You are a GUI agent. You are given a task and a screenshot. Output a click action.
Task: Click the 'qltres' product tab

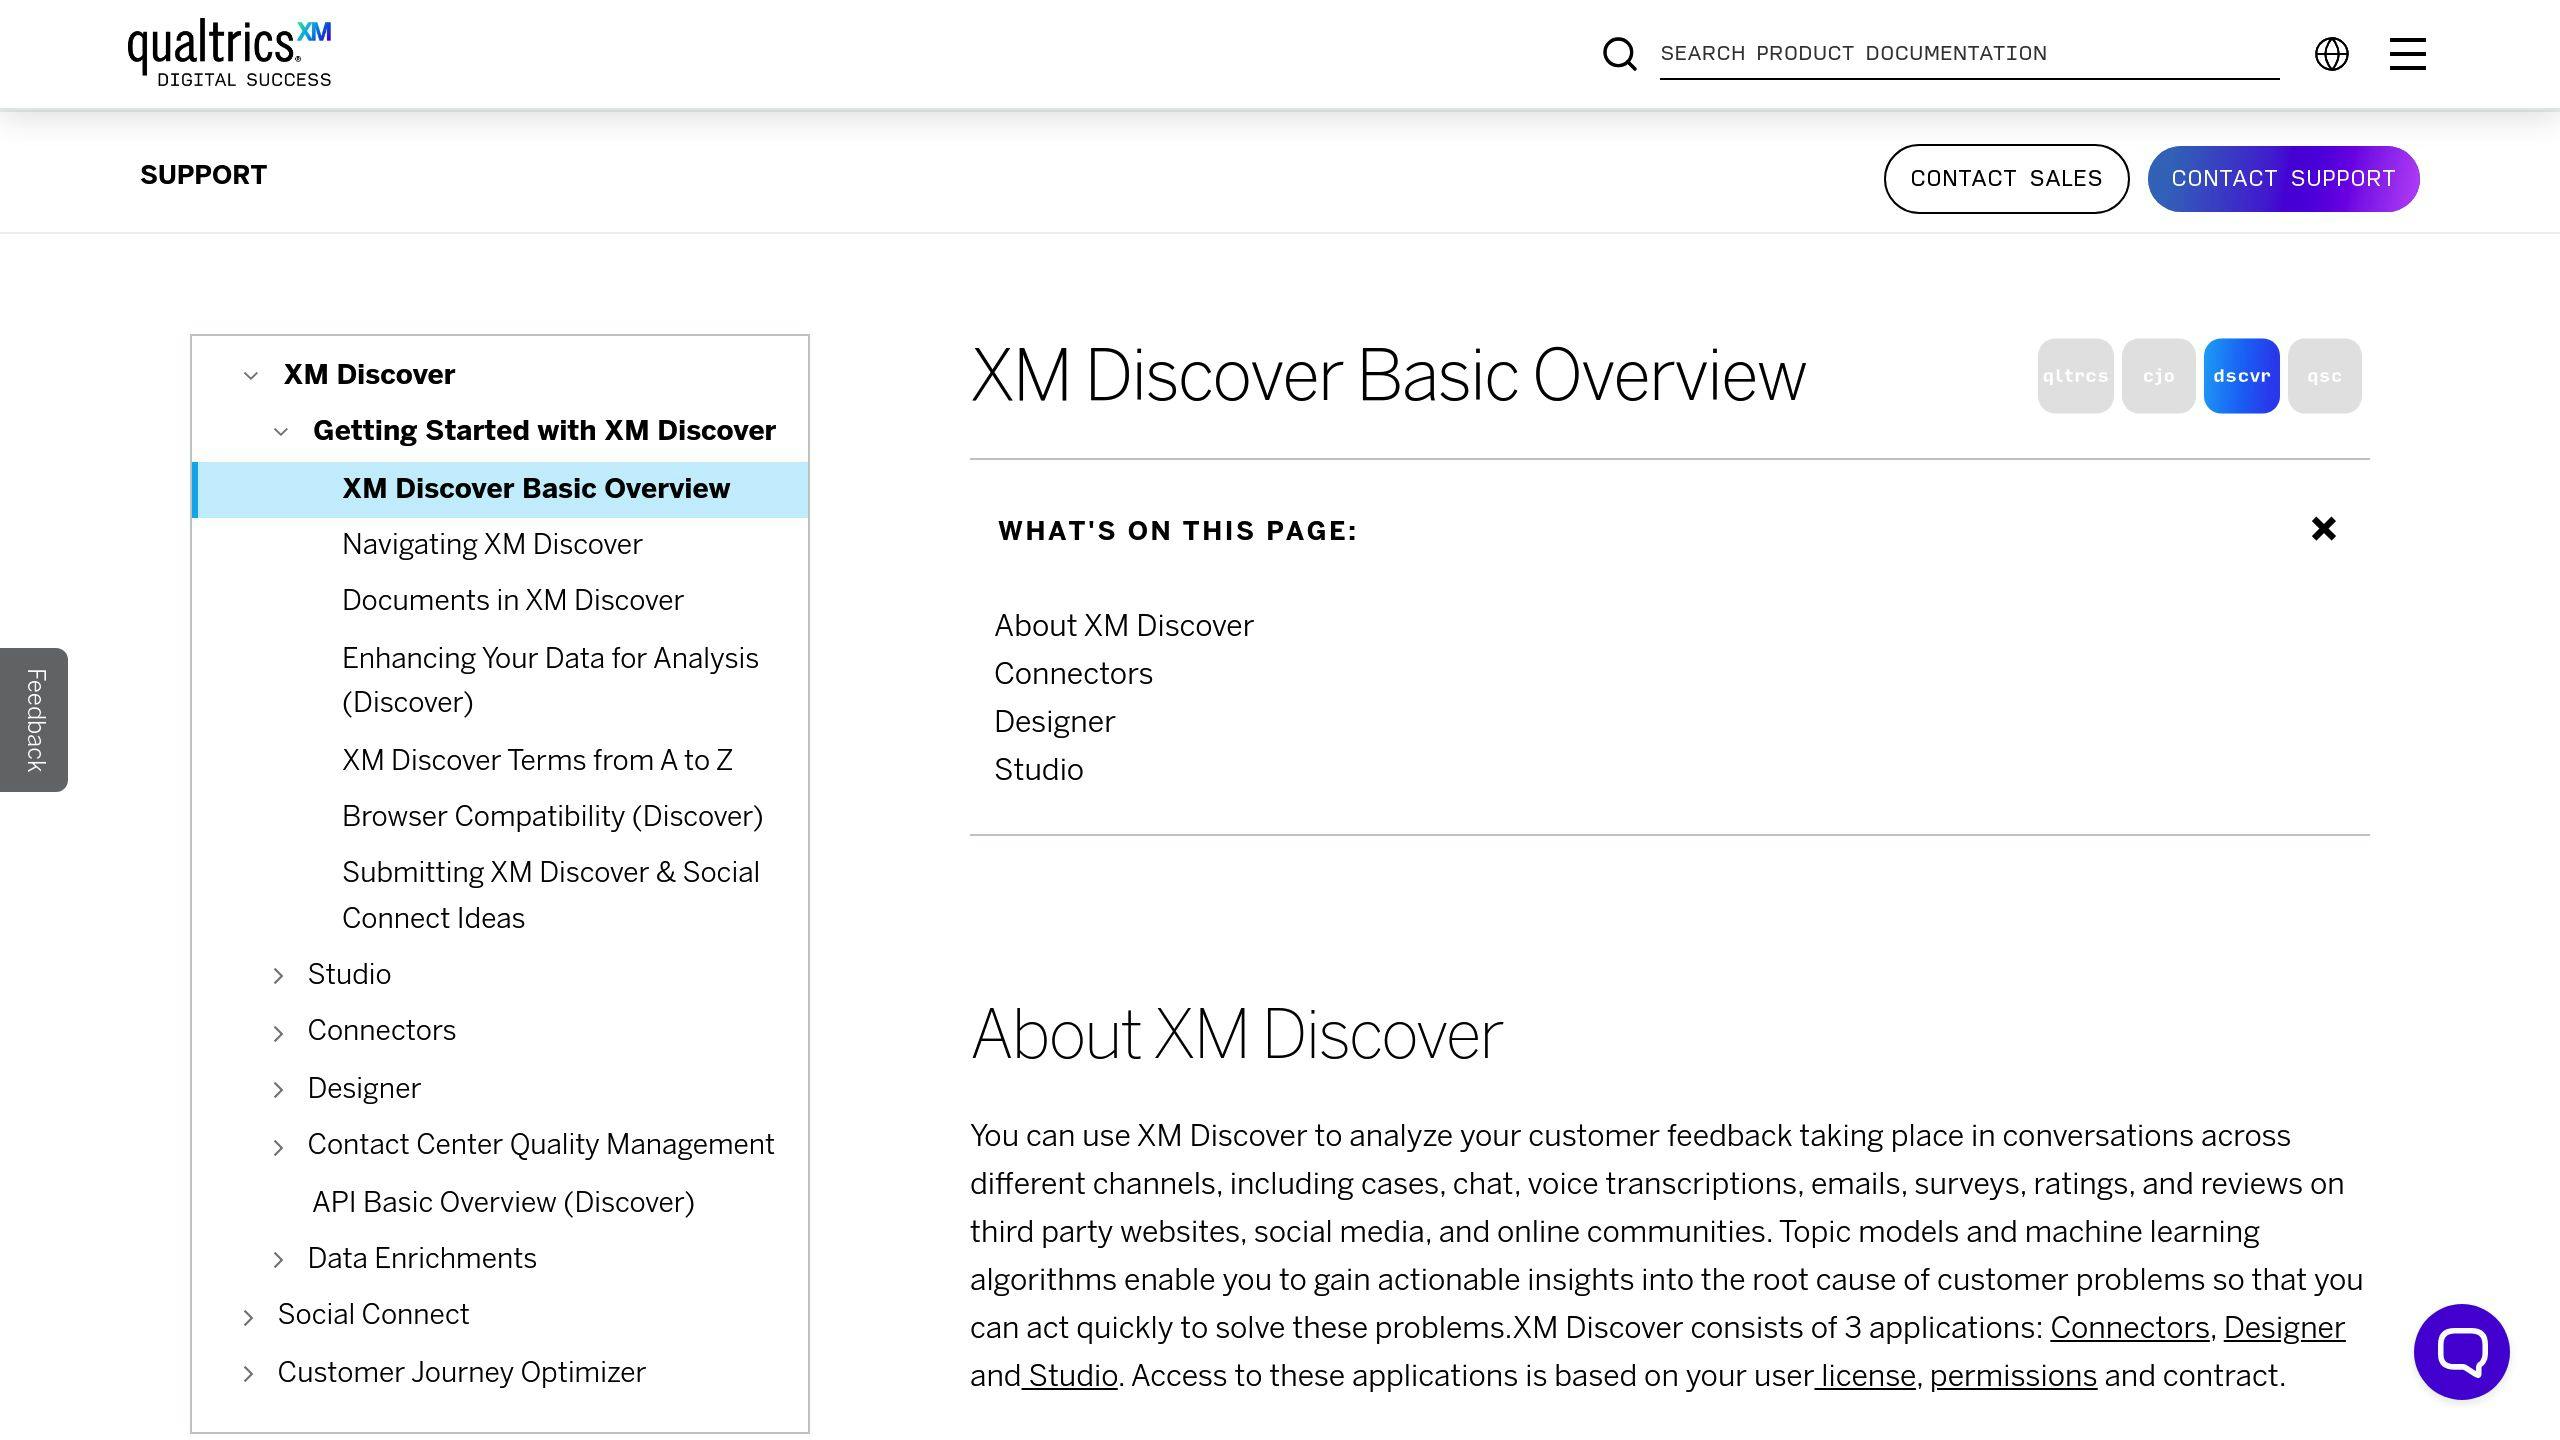click(2076, 375)
